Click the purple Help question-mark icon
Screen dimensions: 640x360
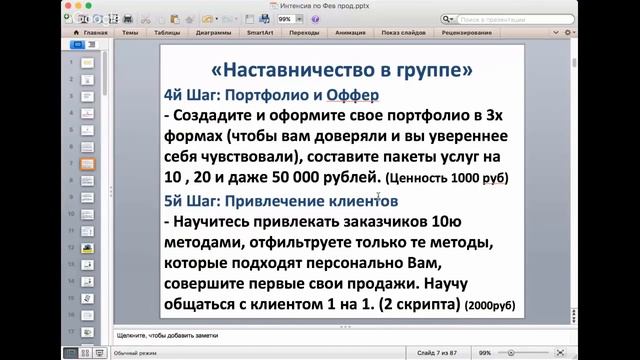[x=315, y=19]
